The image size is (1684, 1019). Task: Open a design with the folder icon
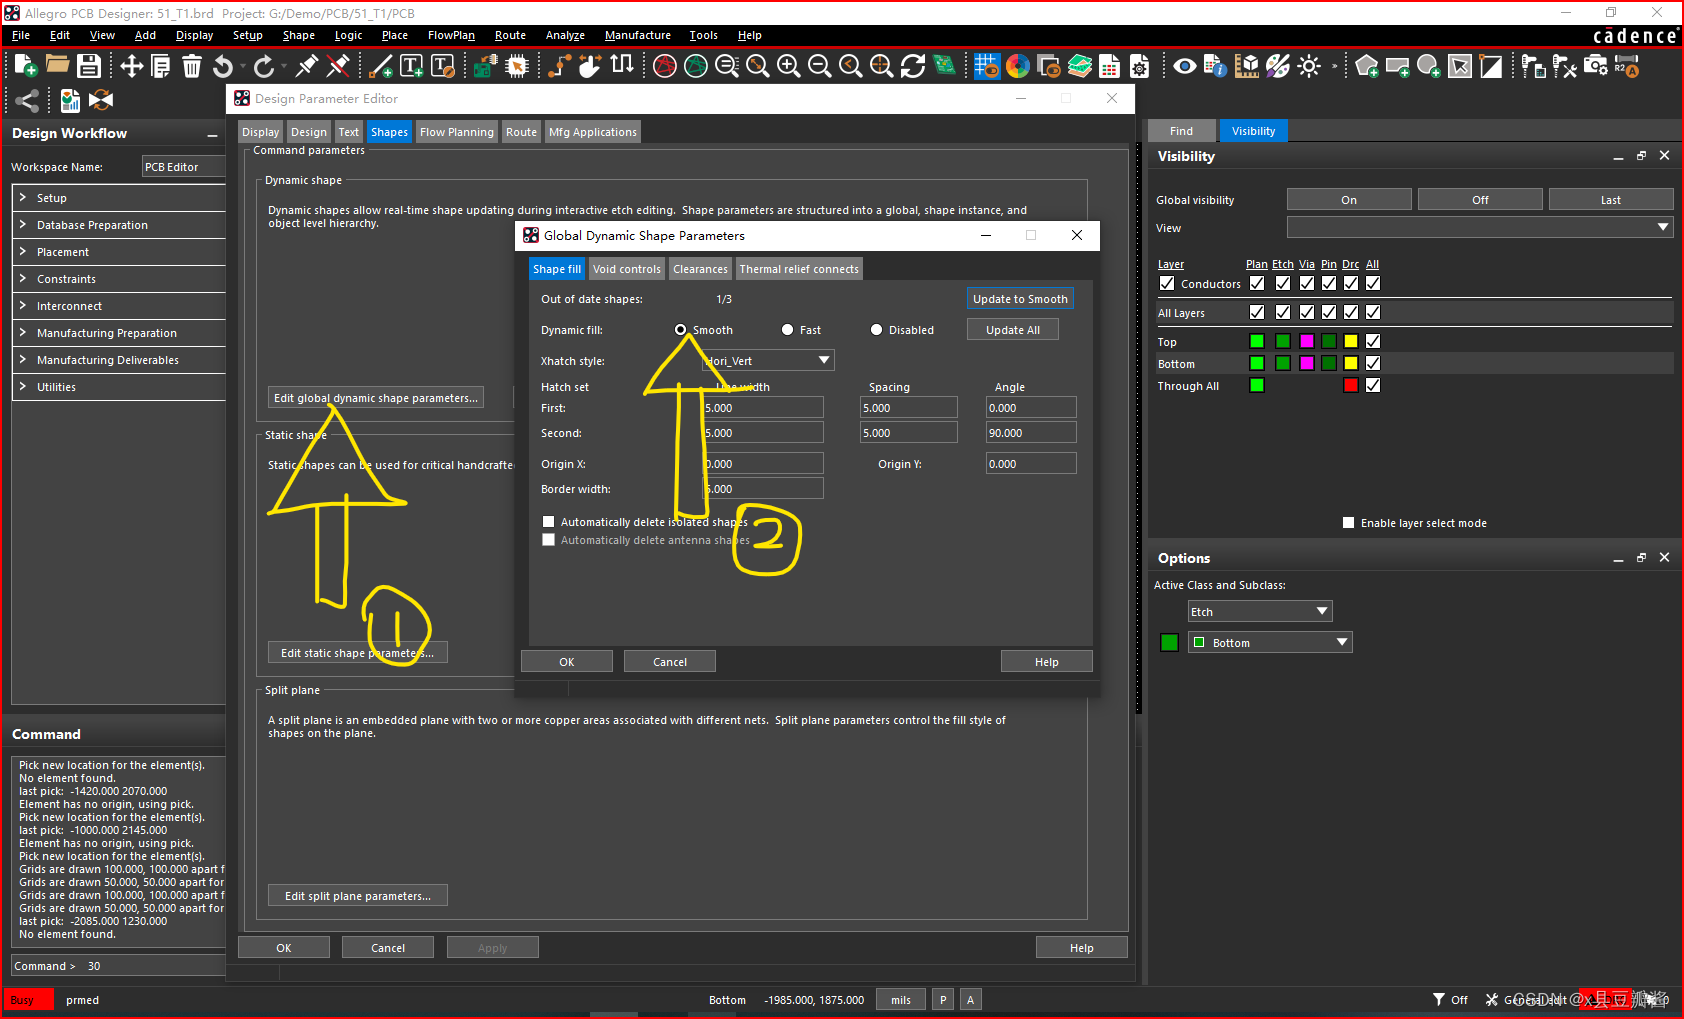[x=57, y=66]
